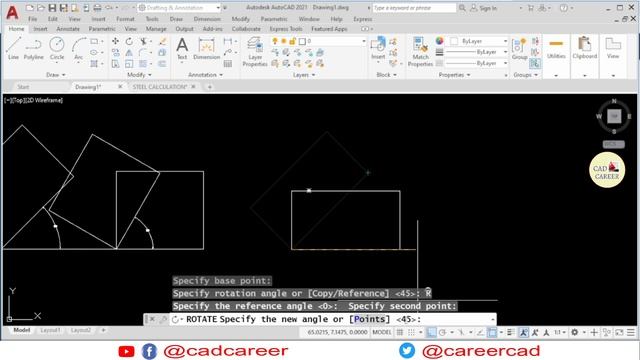
Task: Click the Insert block icon
Action: click(x=378, y=48)
